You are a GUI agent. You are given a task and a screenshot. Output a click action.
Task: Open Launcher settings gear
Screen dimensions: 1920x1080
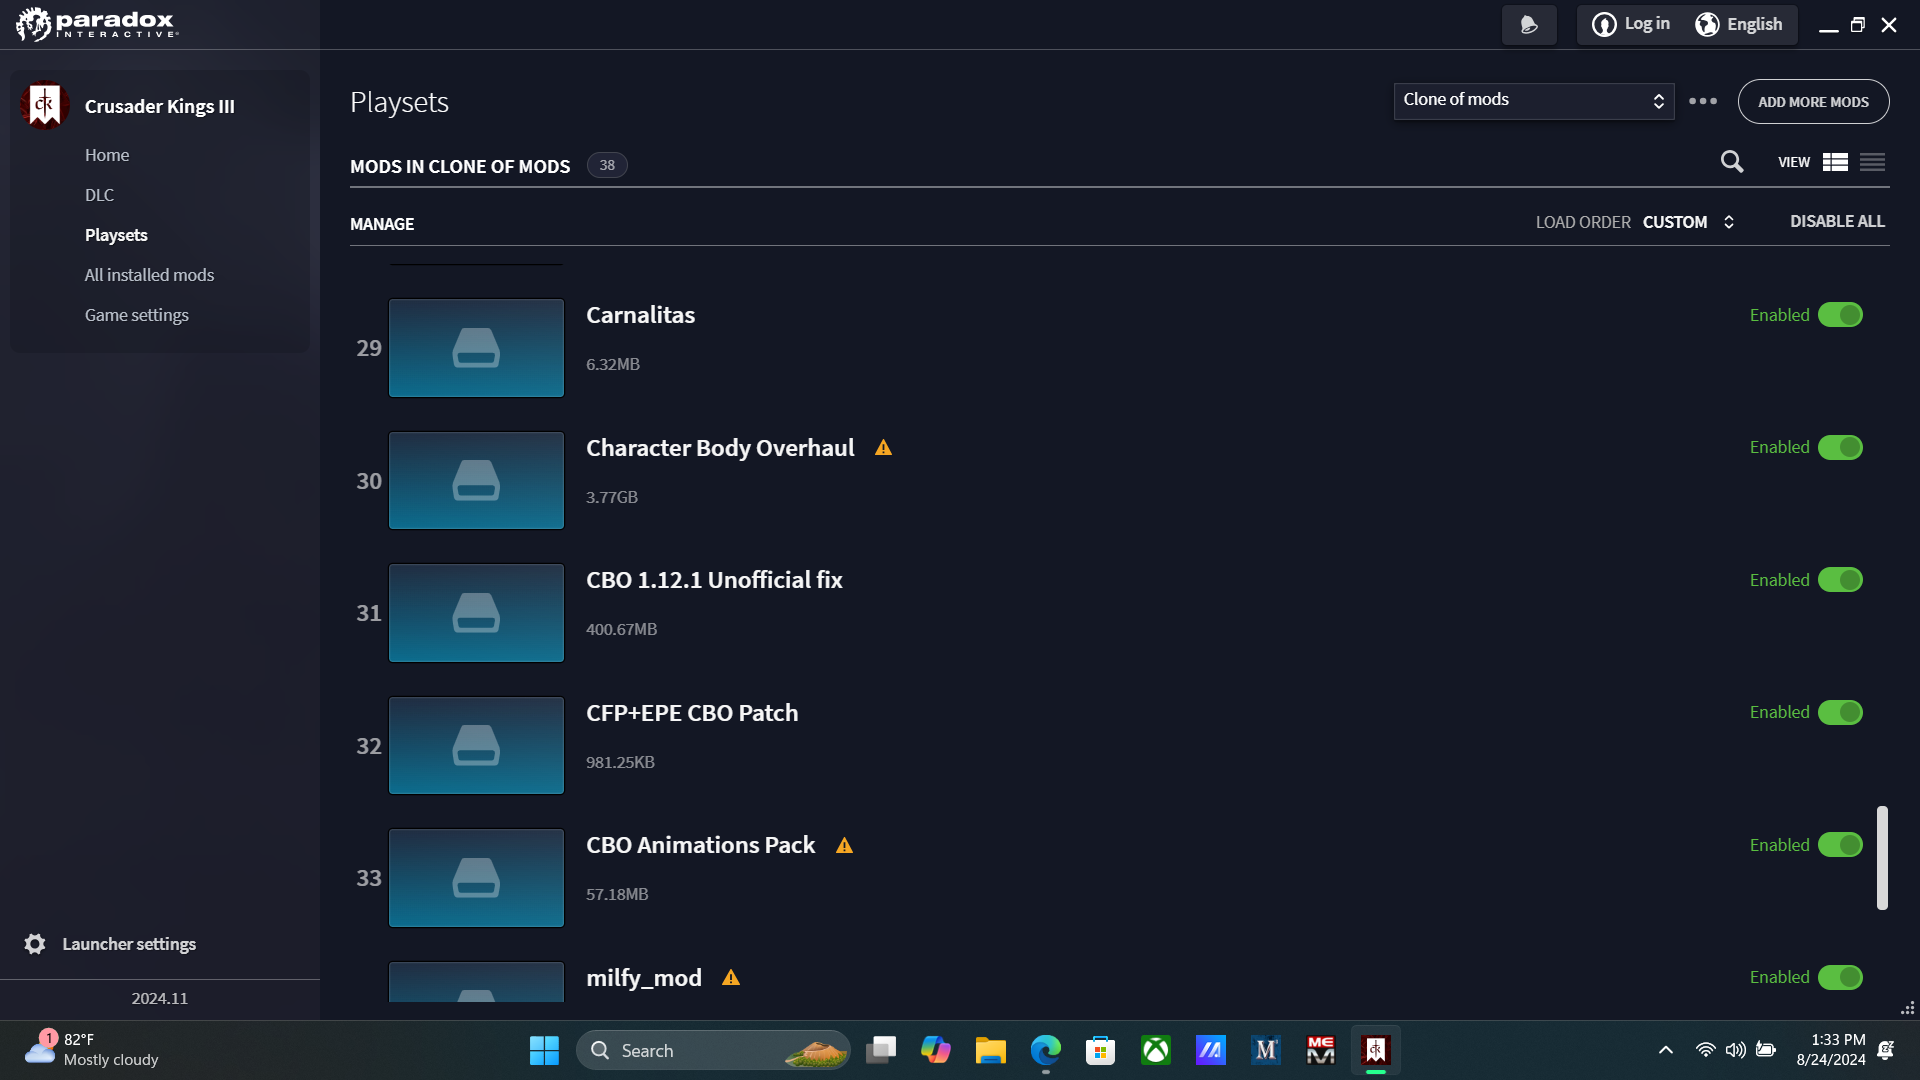[x=35, y=944]
